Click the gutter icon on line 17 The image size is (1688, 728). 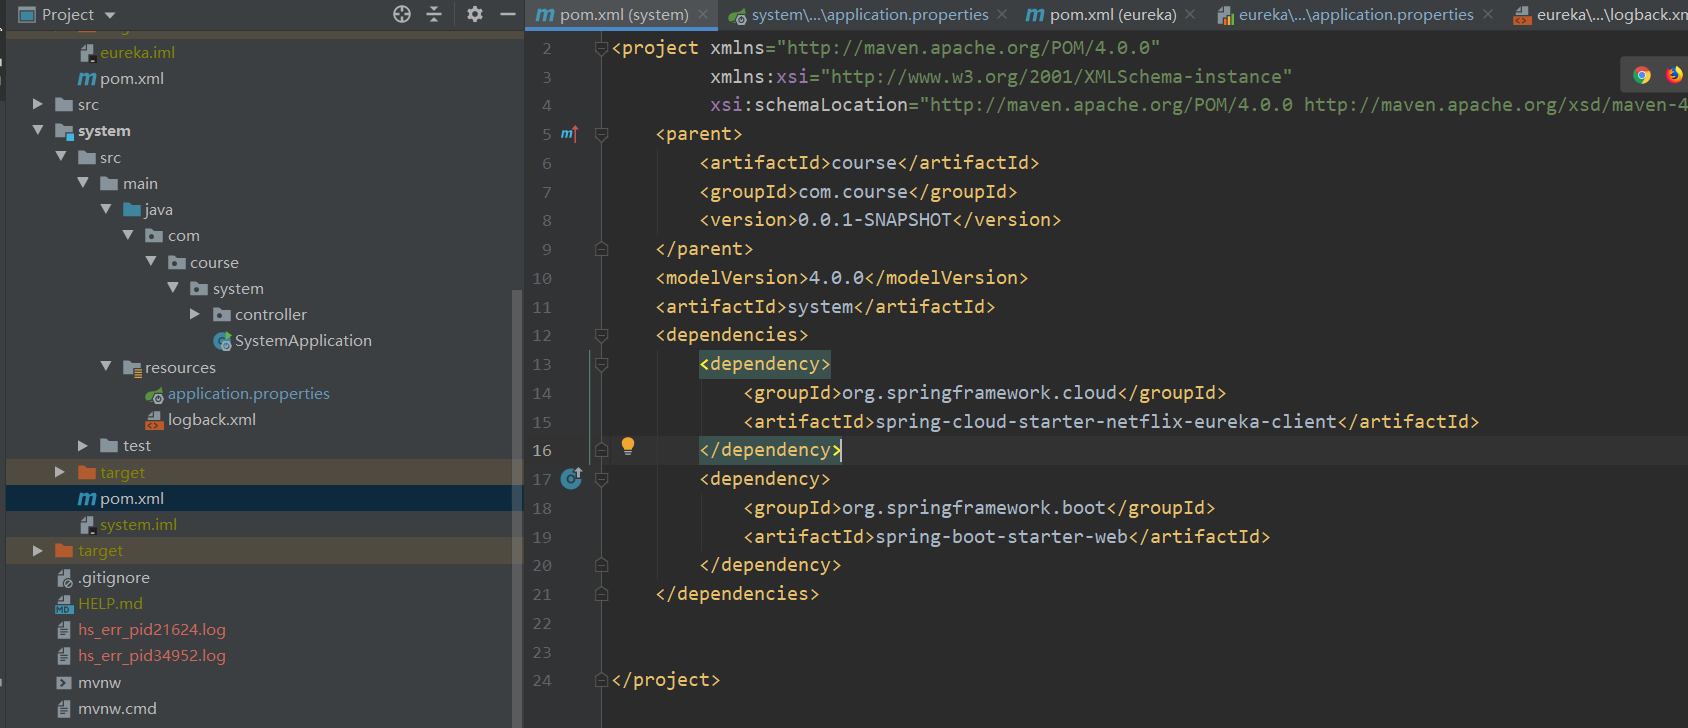pos(571,479)
